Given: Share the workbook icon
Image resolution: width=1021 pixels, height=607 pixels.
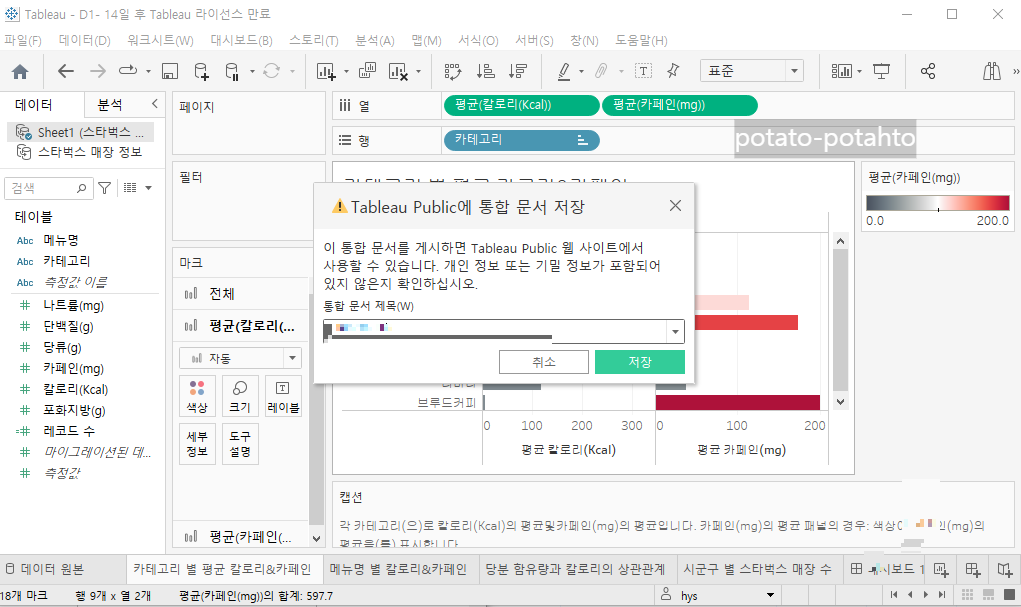Looking at the screenshot, I should click(x=928, y=71).
